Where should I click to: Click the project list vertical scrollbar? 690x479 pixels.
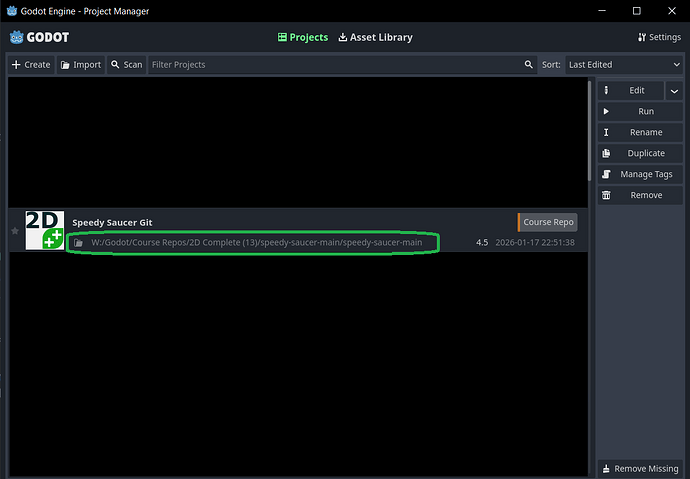pos(590,131)
